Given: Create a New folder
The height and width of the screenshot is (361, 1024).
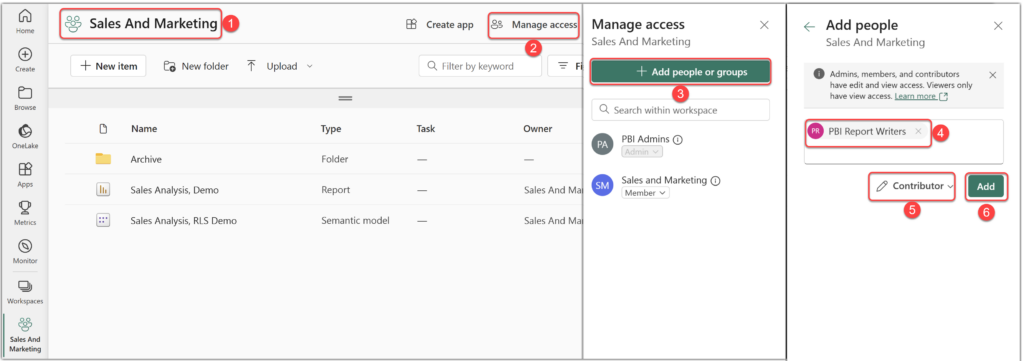Looking at the screenshot, I should click(x=196, y=66).
